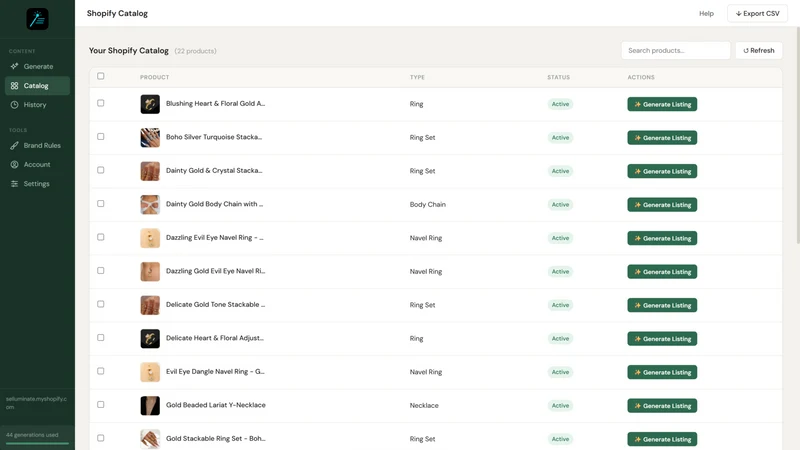This screenshot has height=450, width=800.
Task: Click the app logo in the sidebar
Action: coord(37,19)
